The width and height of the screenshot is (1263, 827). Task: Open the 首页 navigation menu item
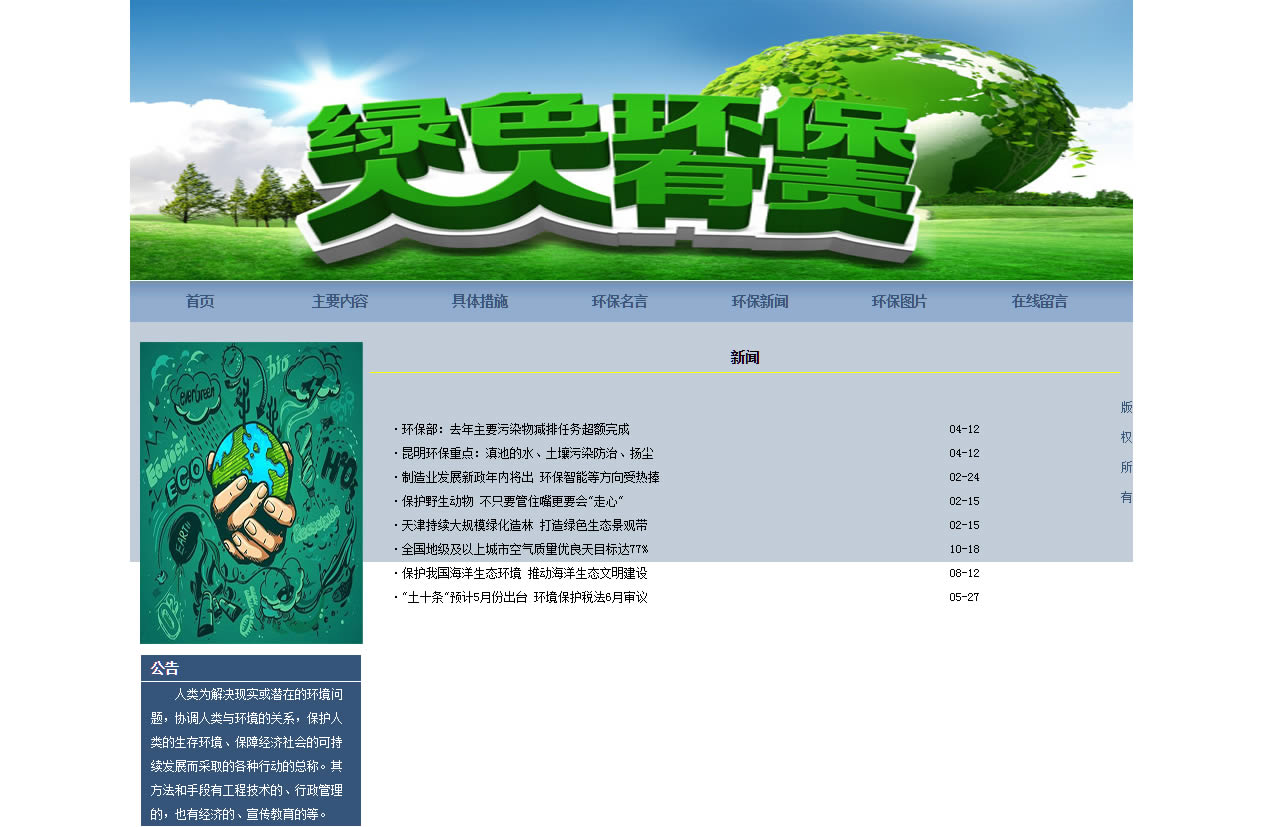200,302
